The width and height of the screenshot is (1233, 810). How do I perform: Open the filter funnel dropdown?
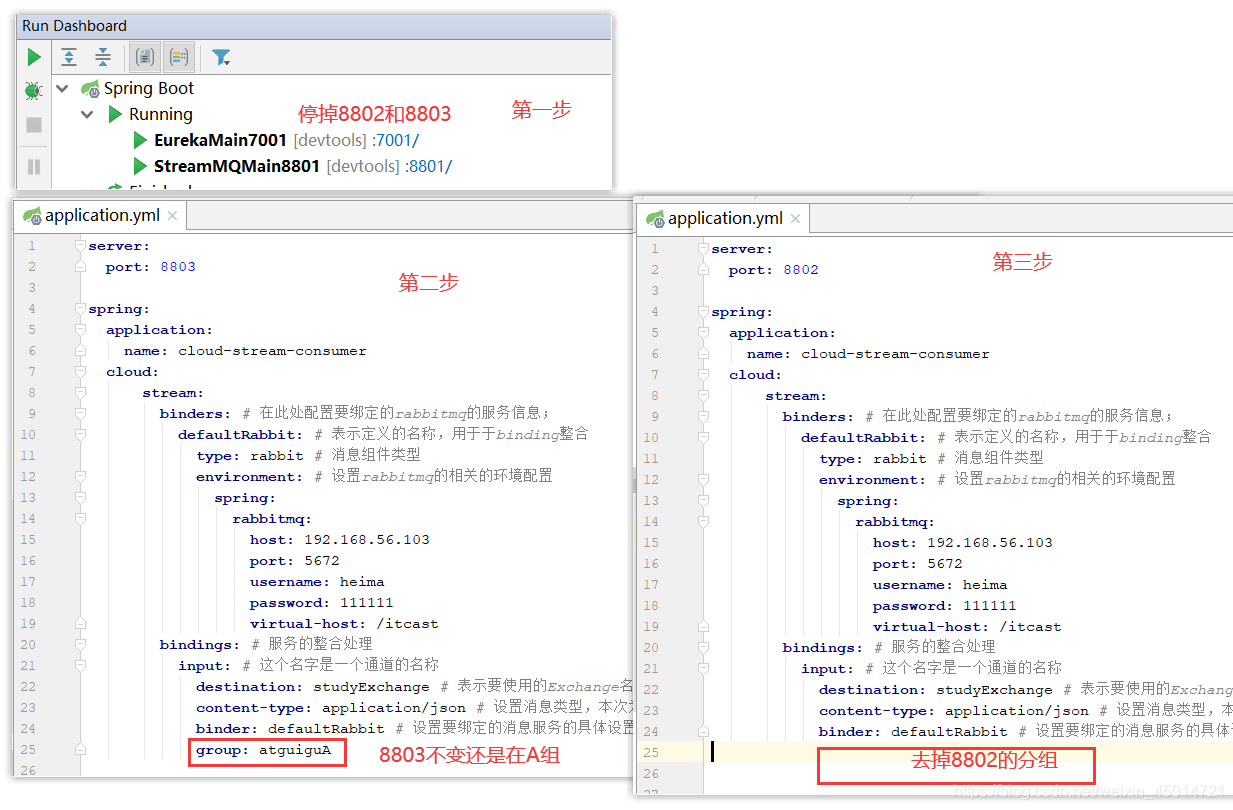pyautogui.click(x=221, y=58)
